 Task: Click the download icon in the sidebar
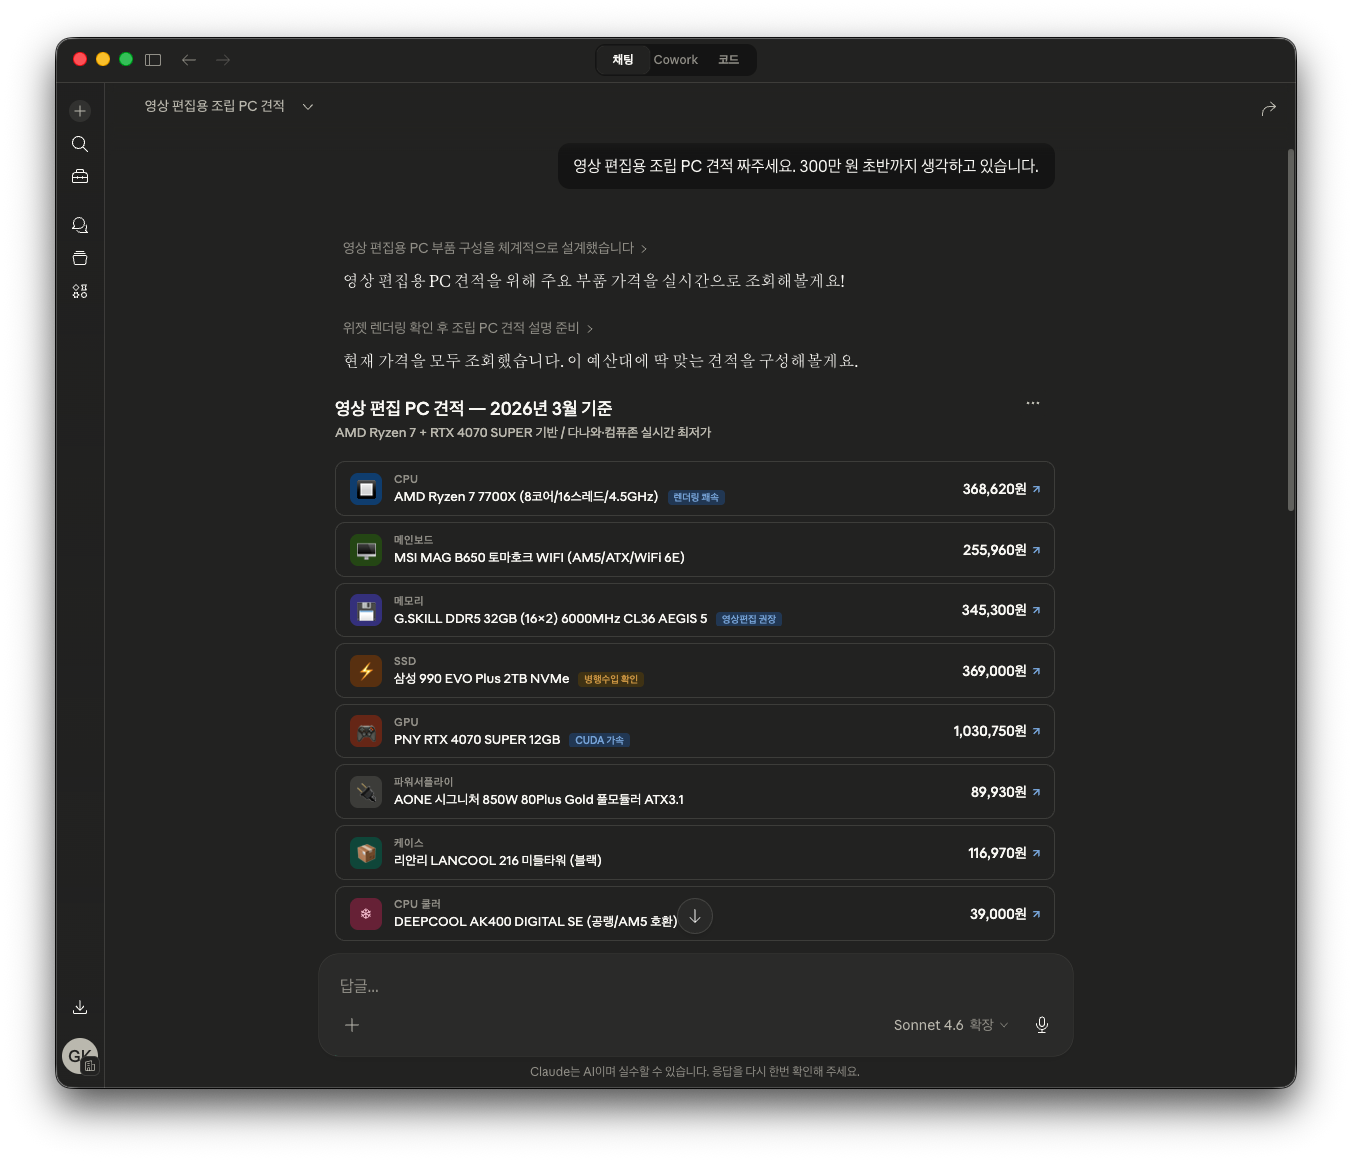80,1007
